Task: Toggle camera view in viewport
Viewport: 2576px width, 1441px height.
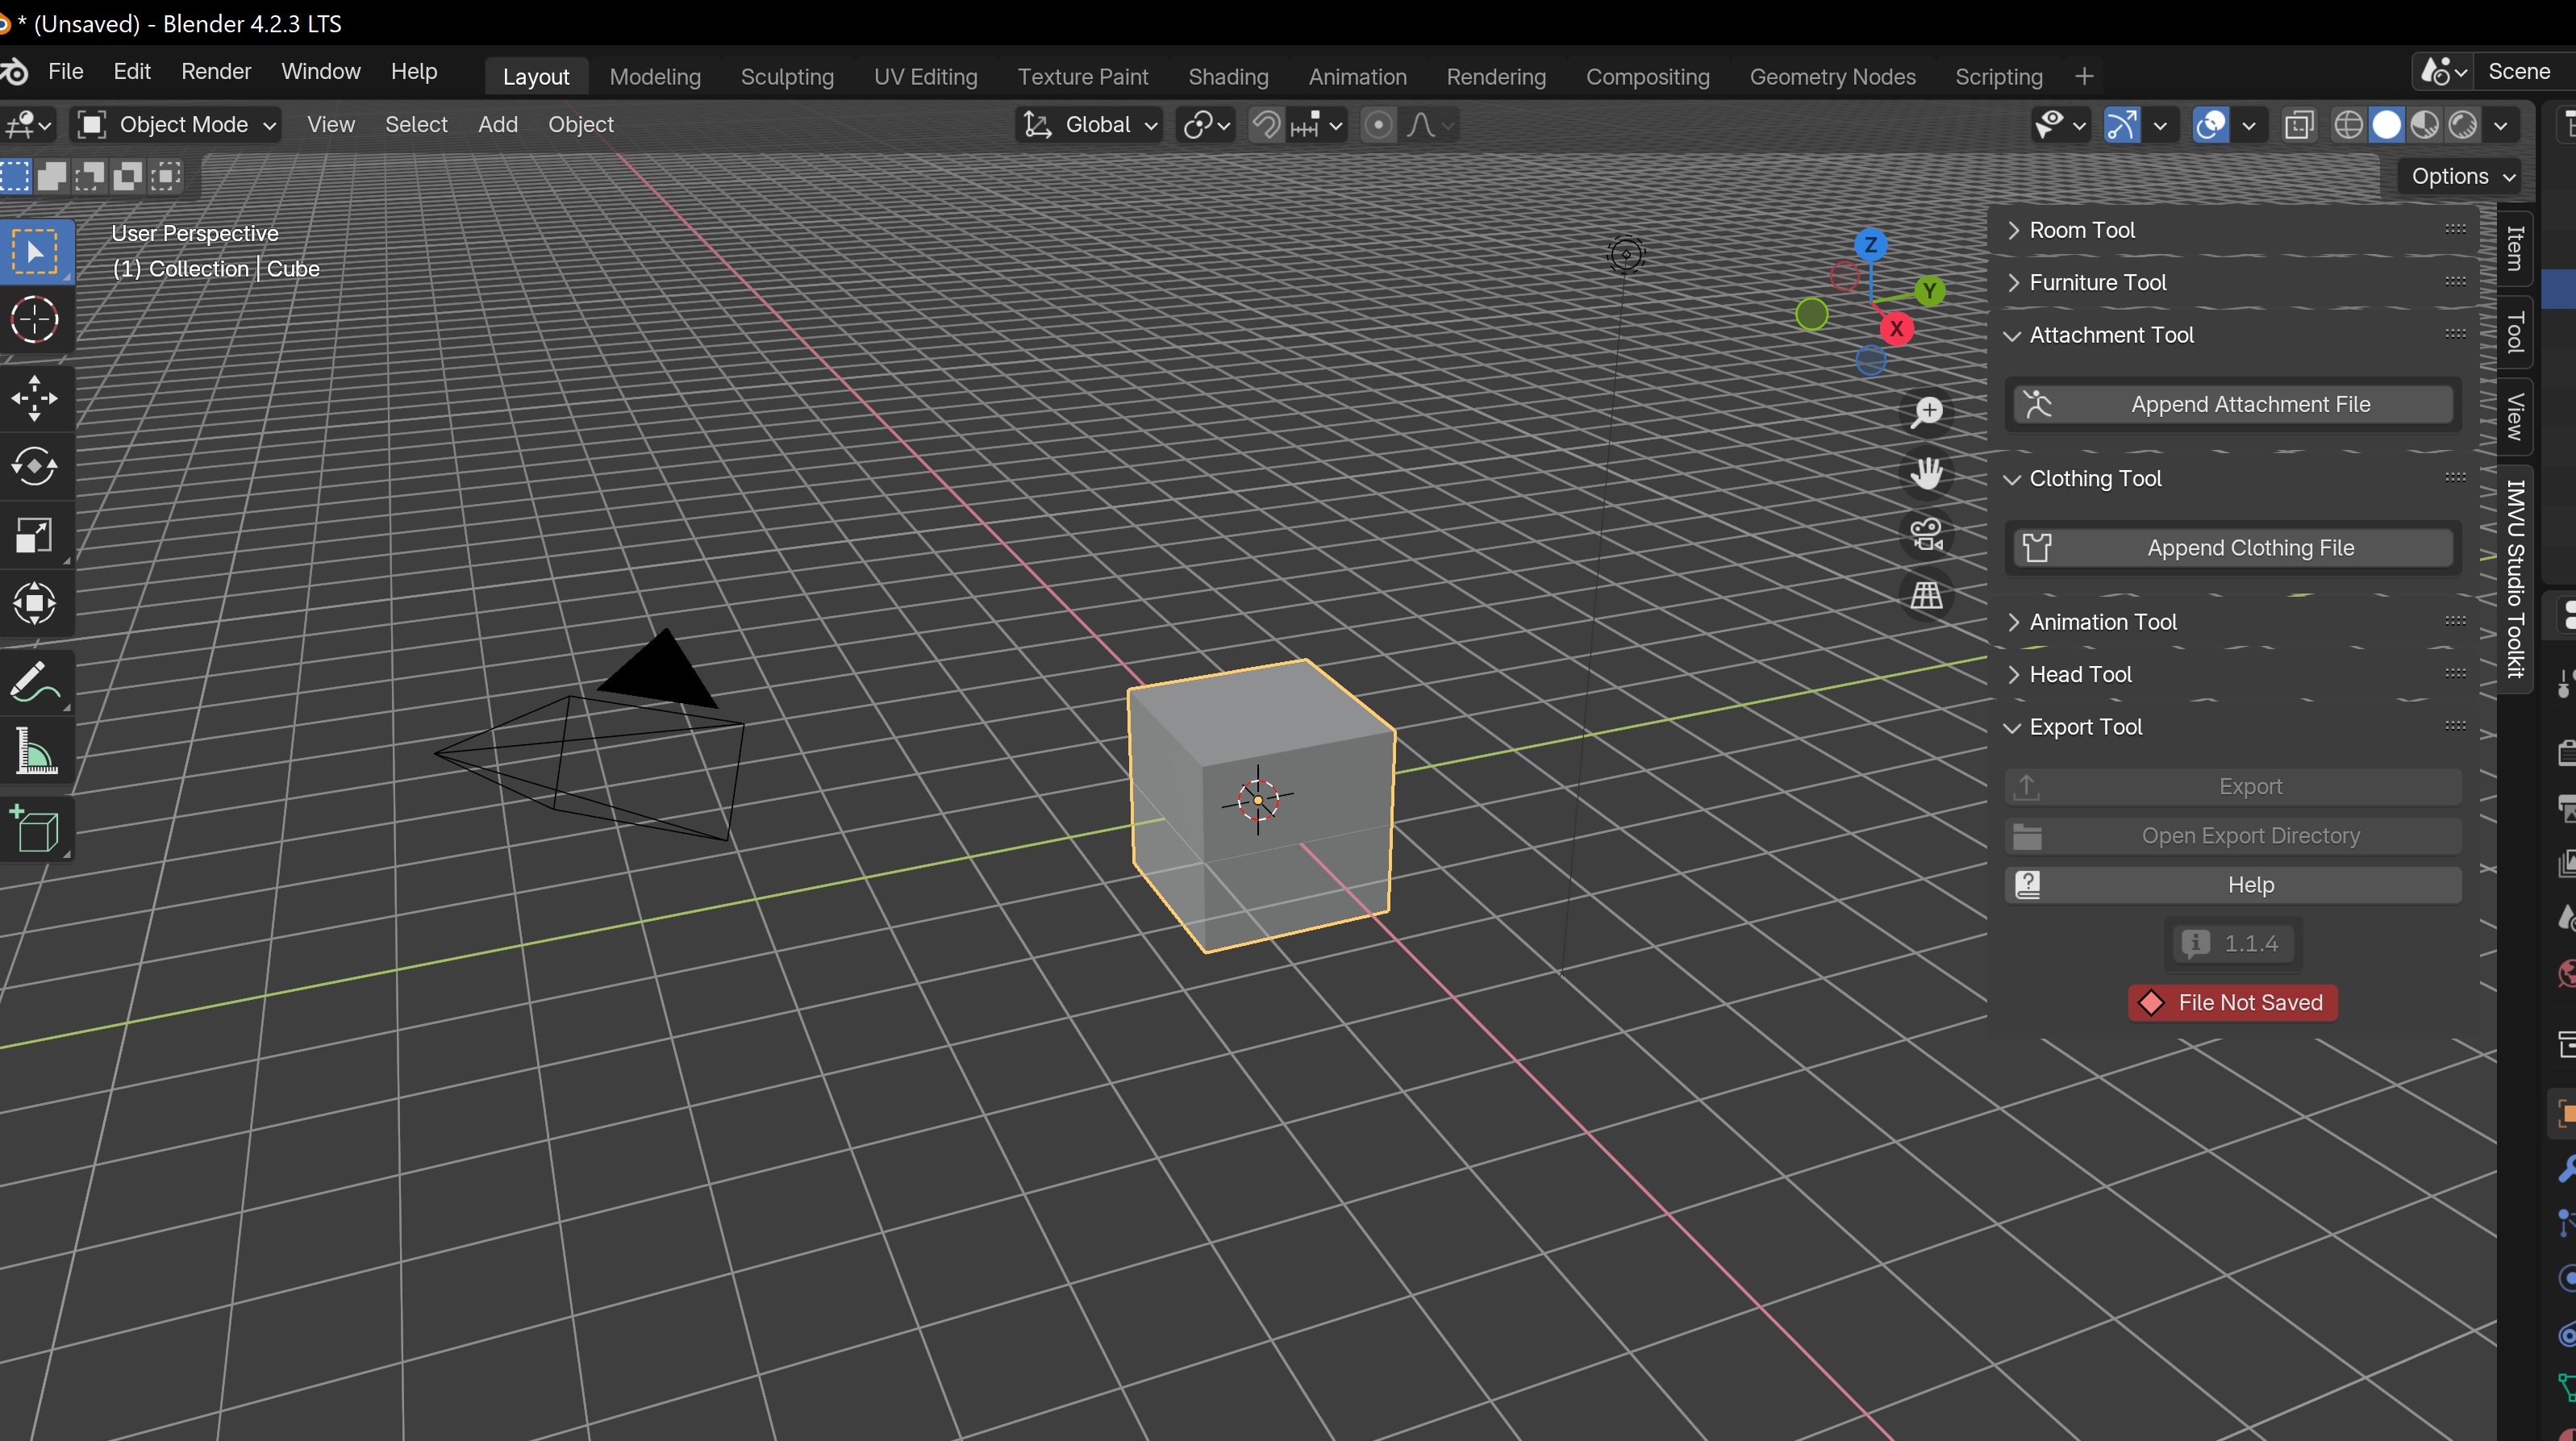Action: 1926,534
